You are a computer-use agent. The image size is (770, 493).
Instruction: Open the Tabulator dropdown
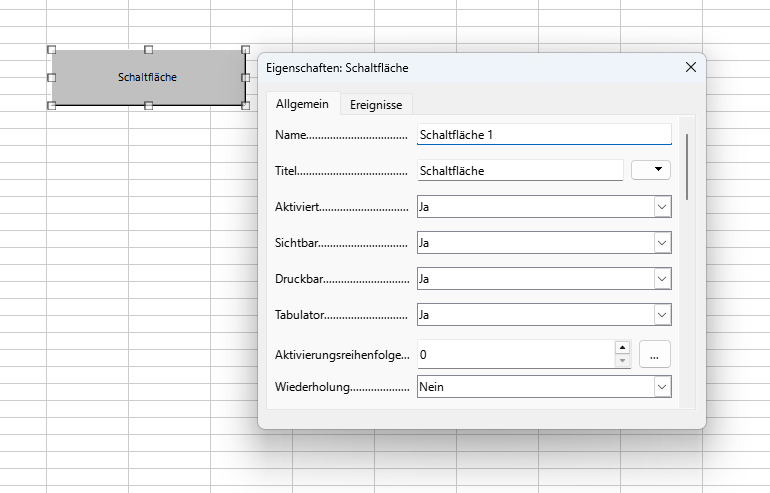coord(662,314)
